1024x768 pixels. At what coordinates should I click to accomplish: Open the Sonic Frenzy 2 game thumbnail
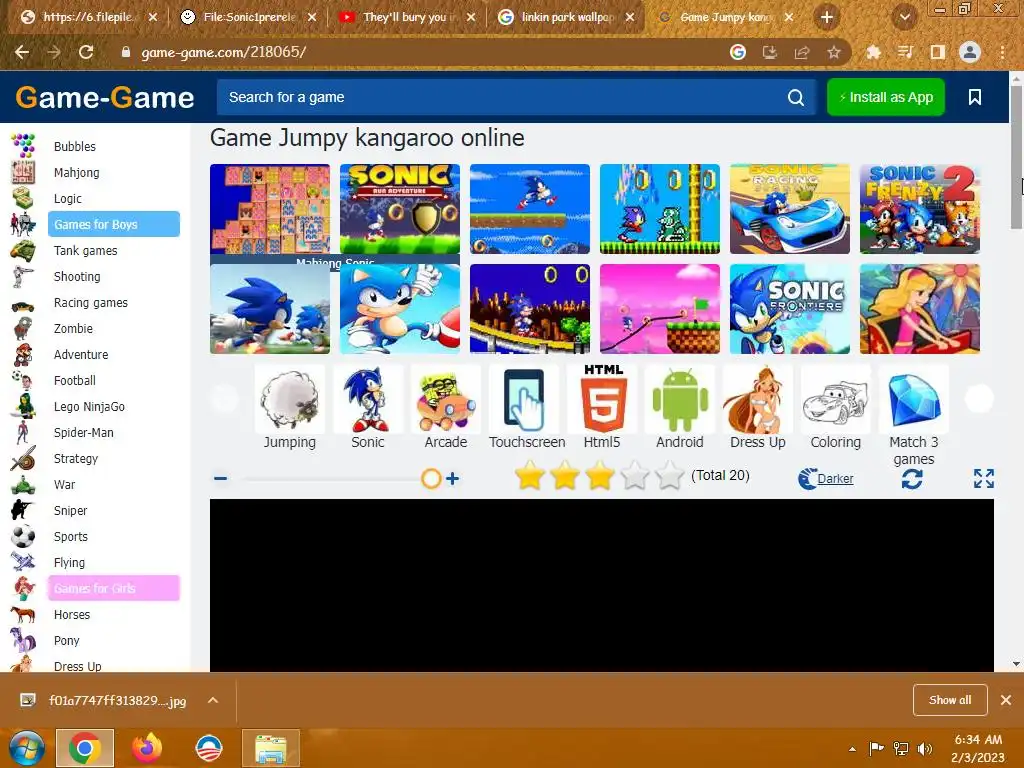[920, 209]
